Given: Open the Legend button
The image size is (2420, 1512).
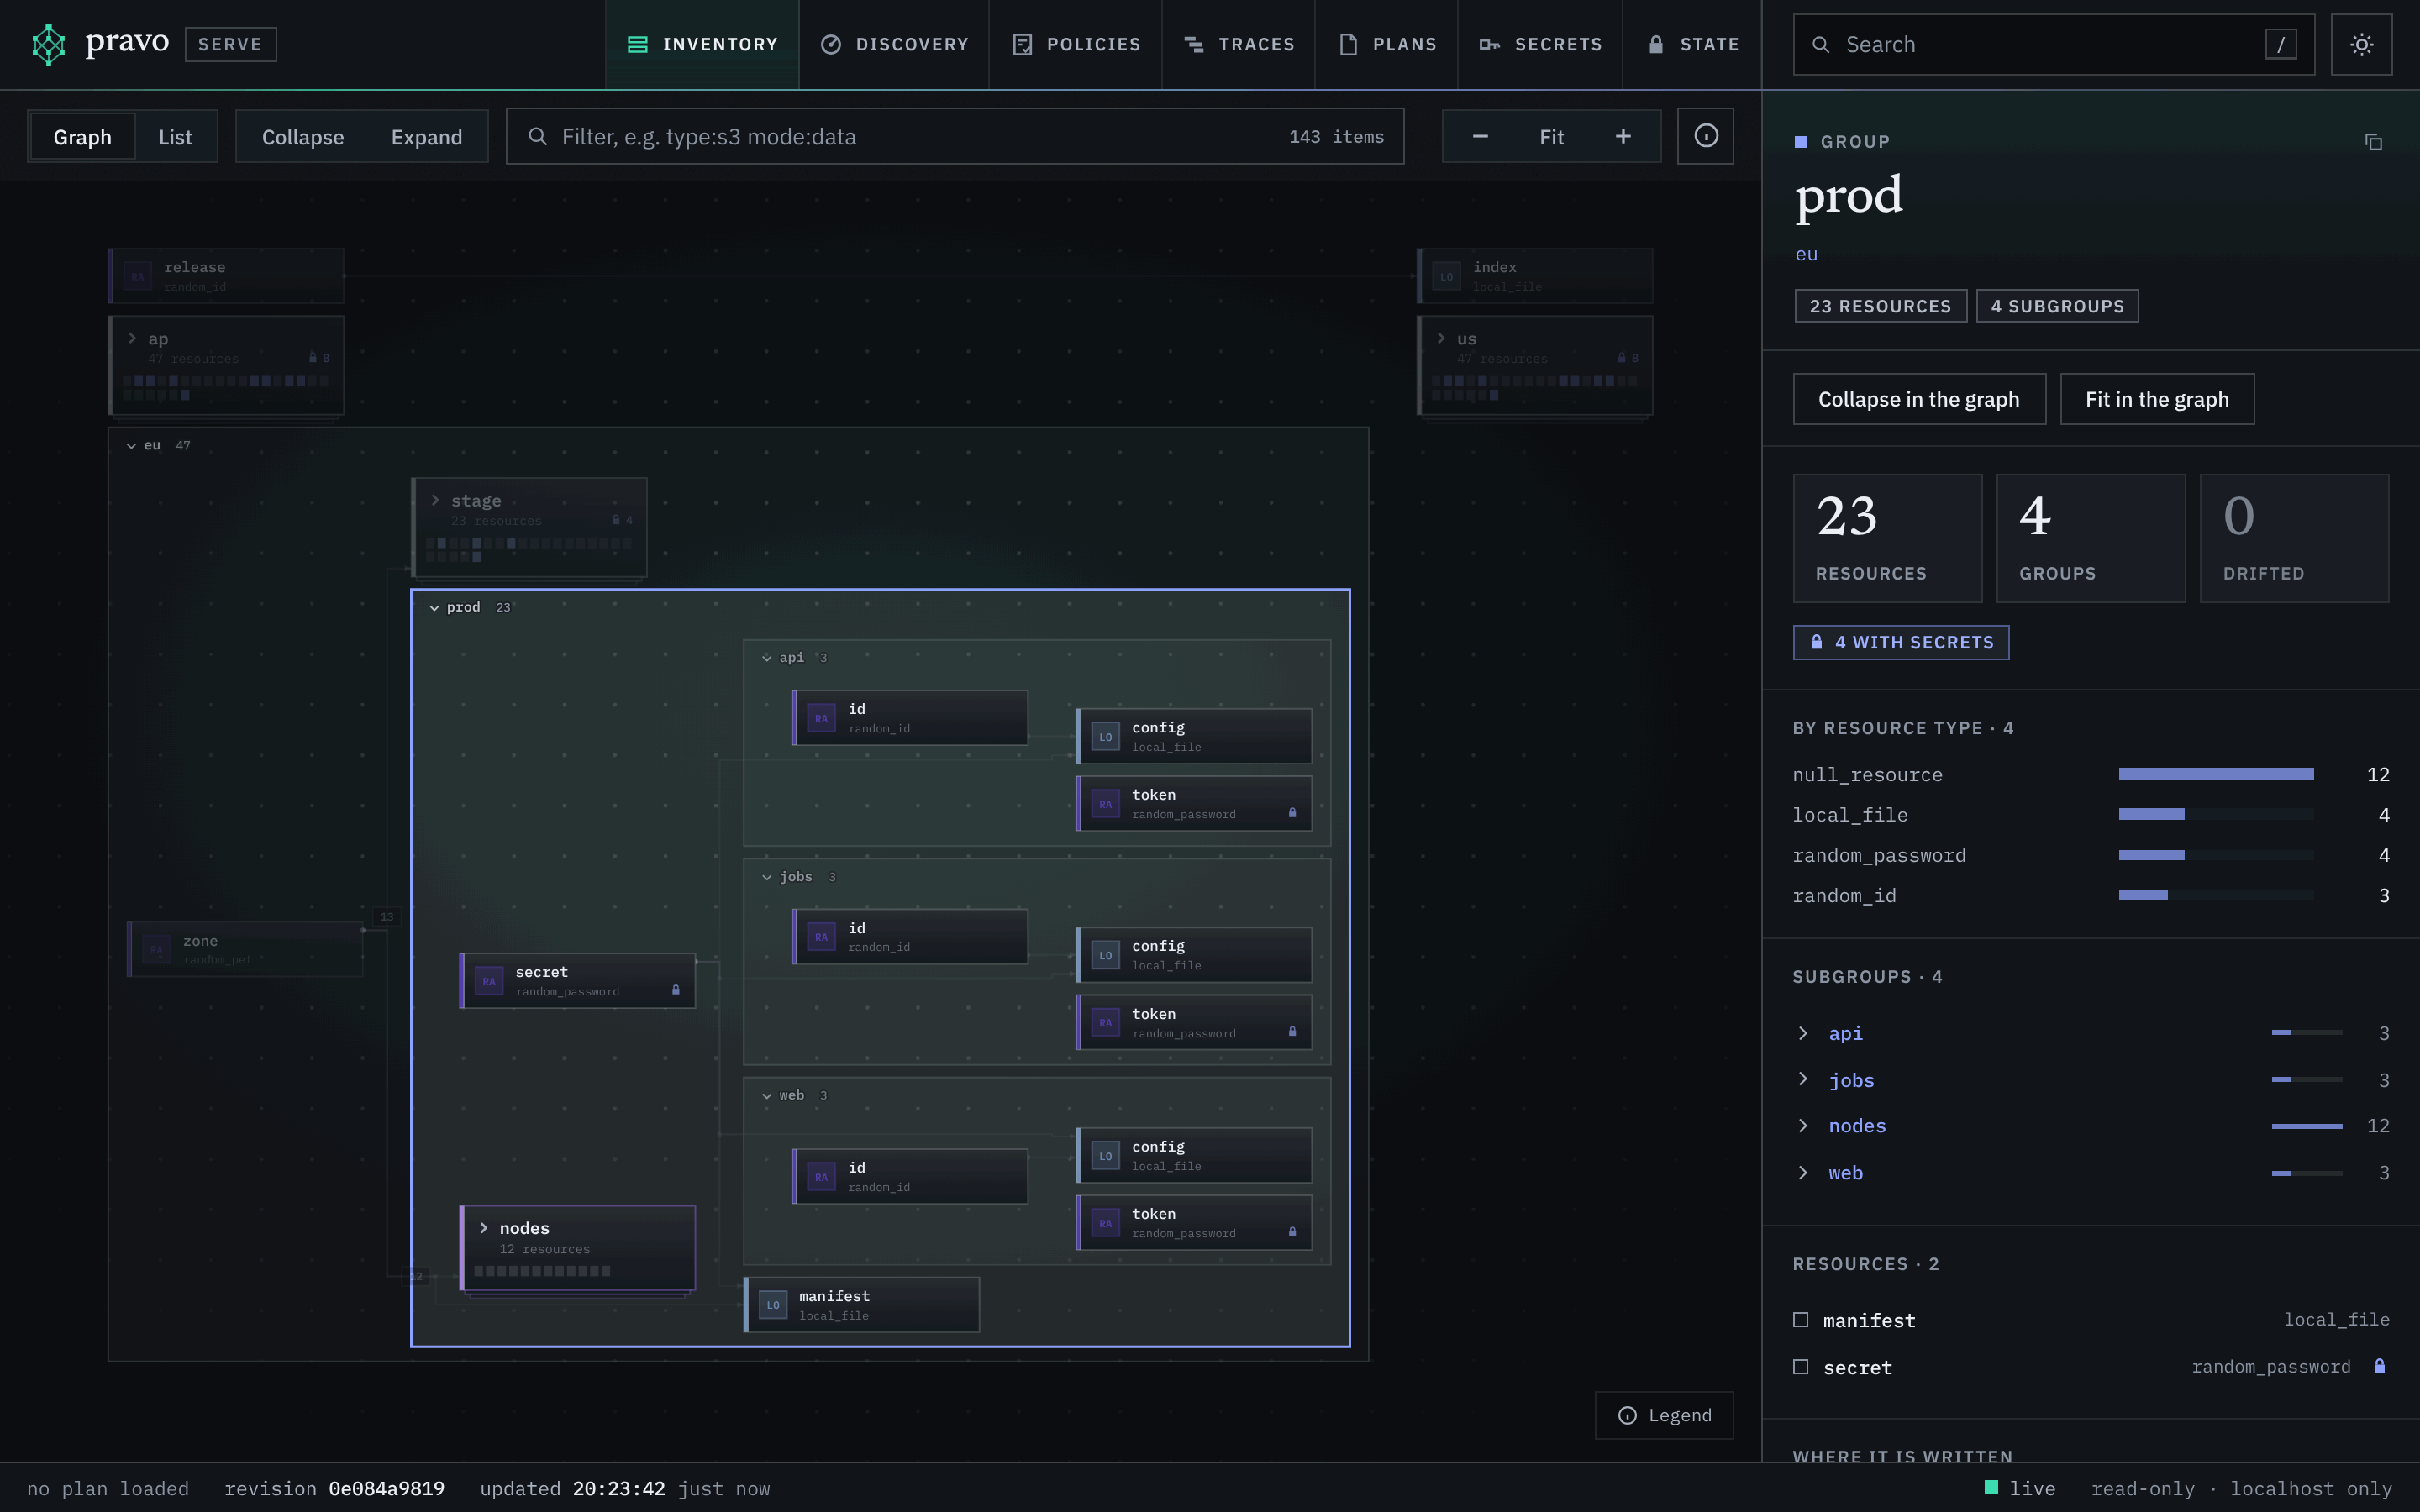Looking at the screenshot, I should (x=1664, y=1415).
